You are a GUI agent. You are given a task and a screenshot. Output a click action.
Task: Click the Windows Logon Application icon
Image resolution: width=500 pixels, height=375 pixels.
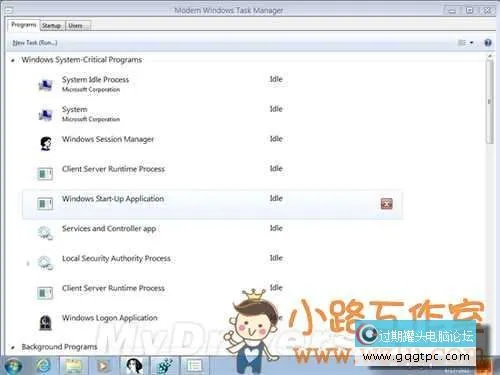click(45, 322)
